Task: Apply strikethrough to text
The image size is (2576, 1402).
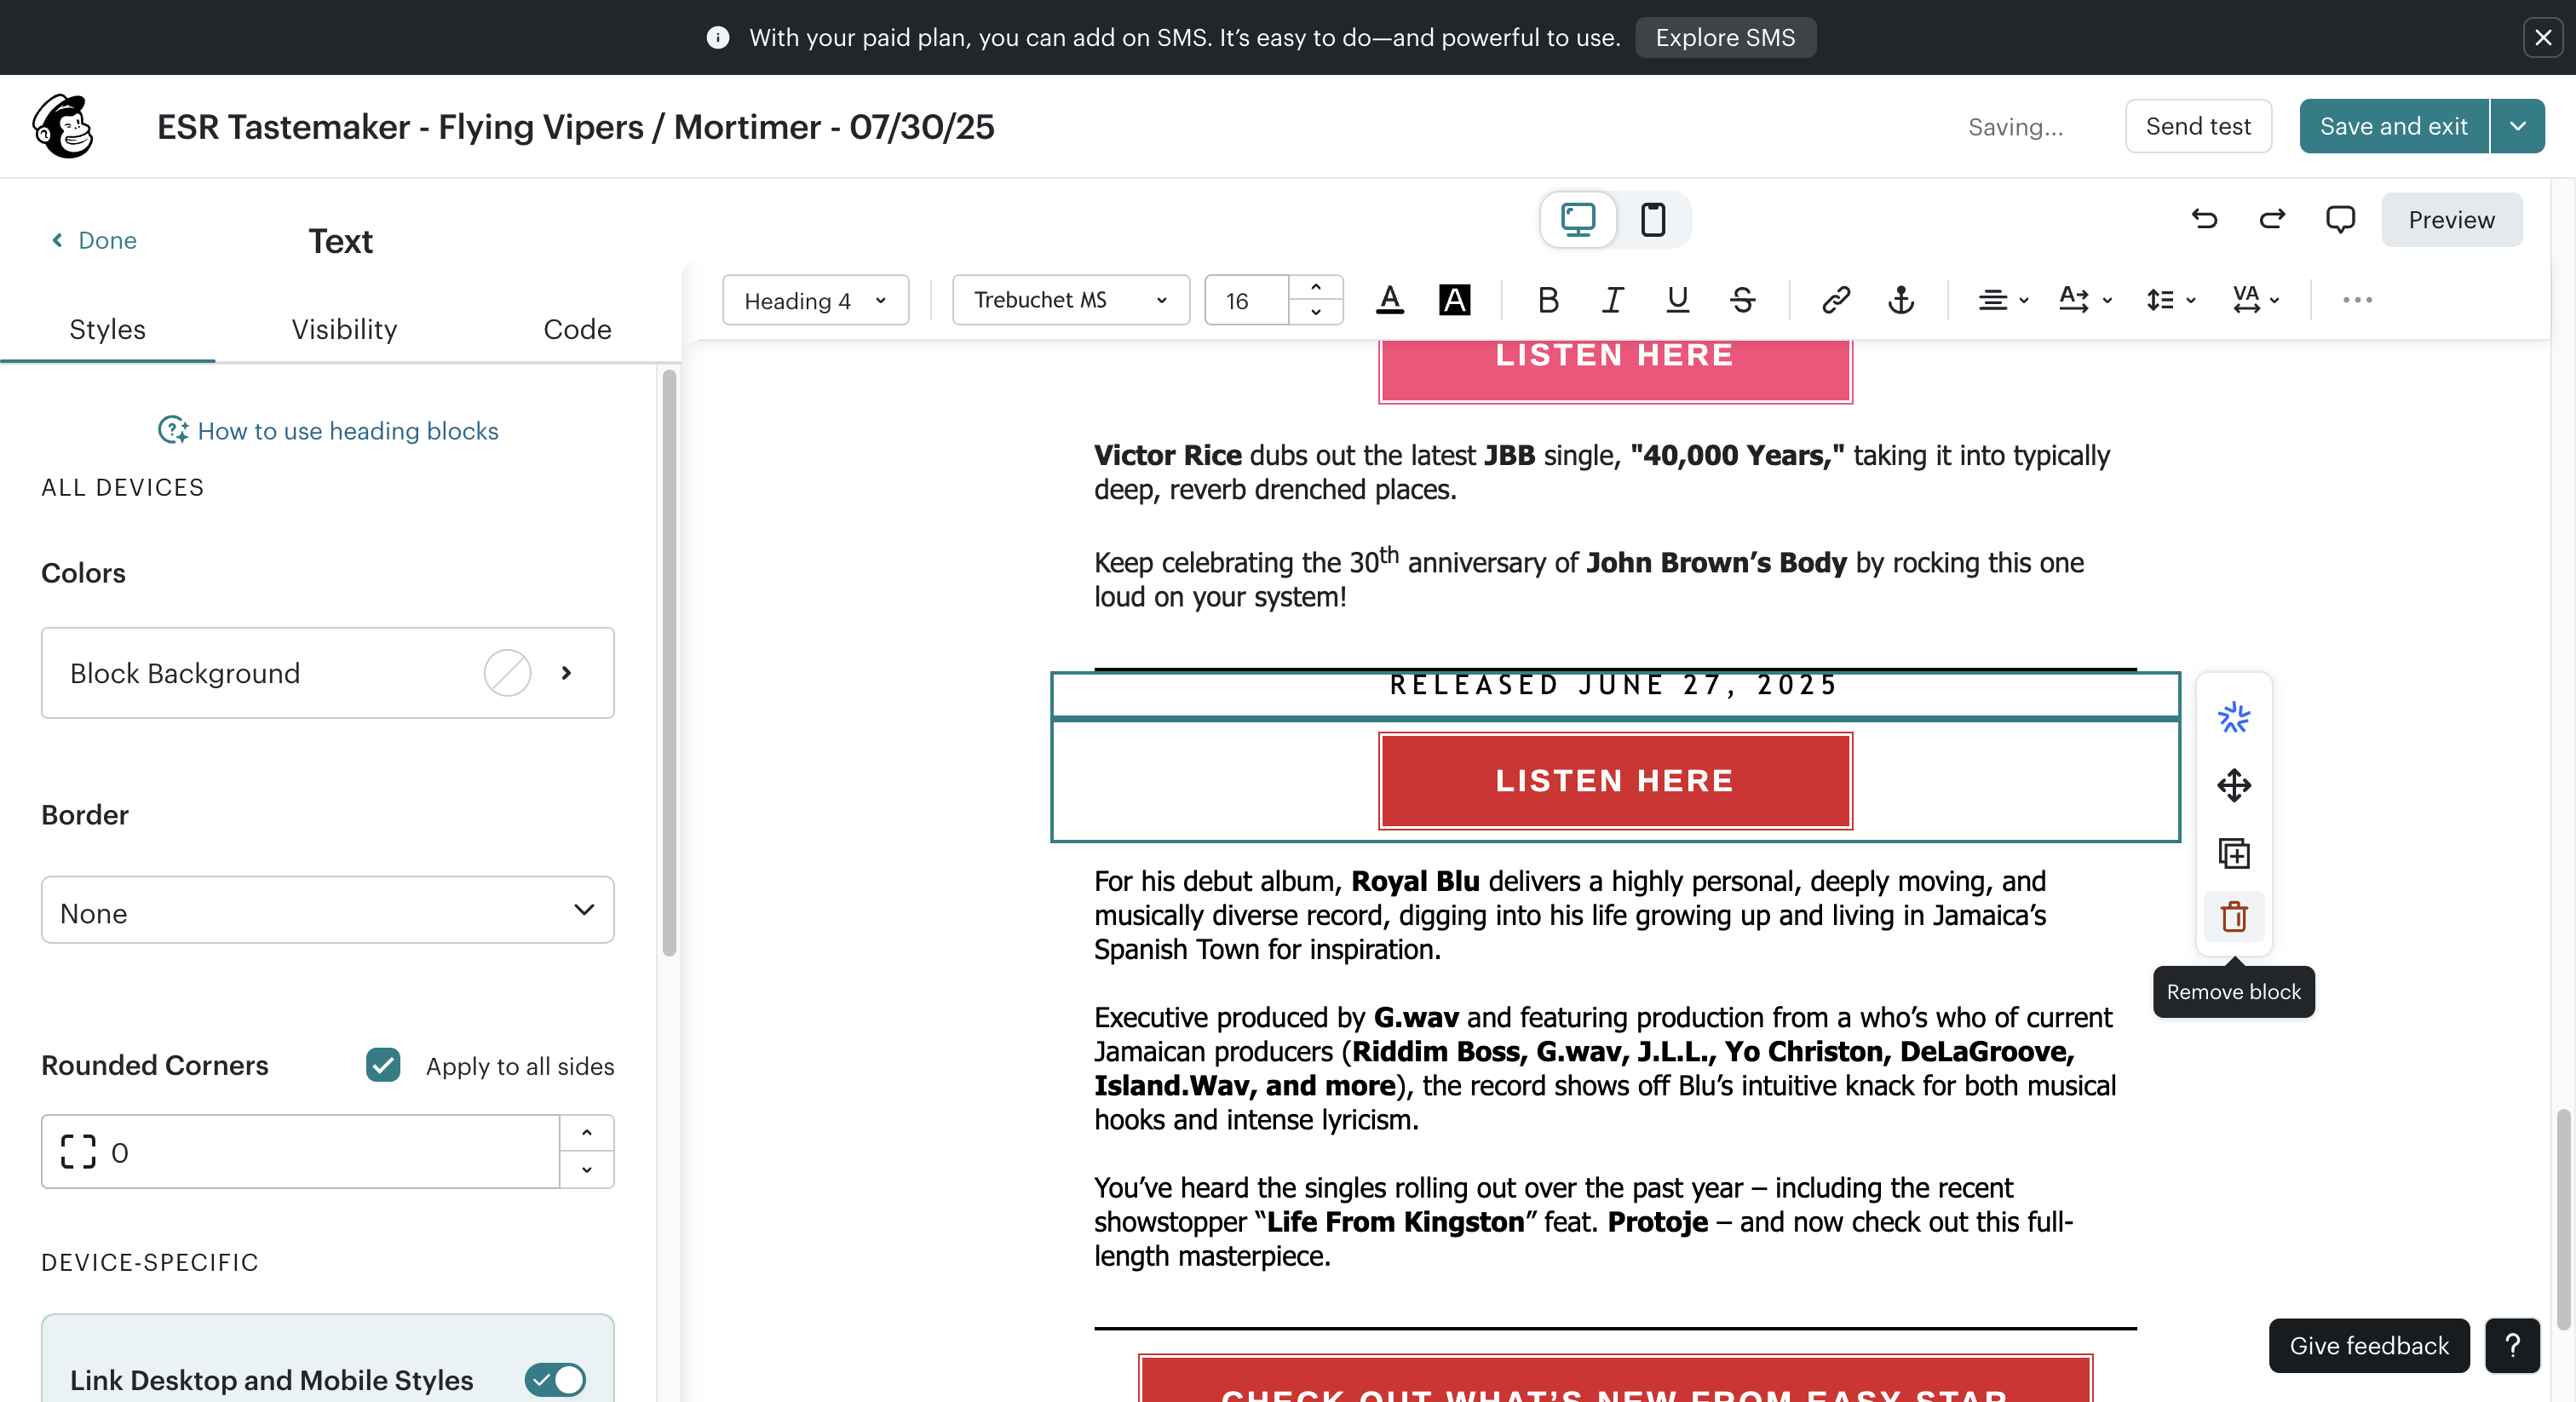Action: tap(1742, 300)
